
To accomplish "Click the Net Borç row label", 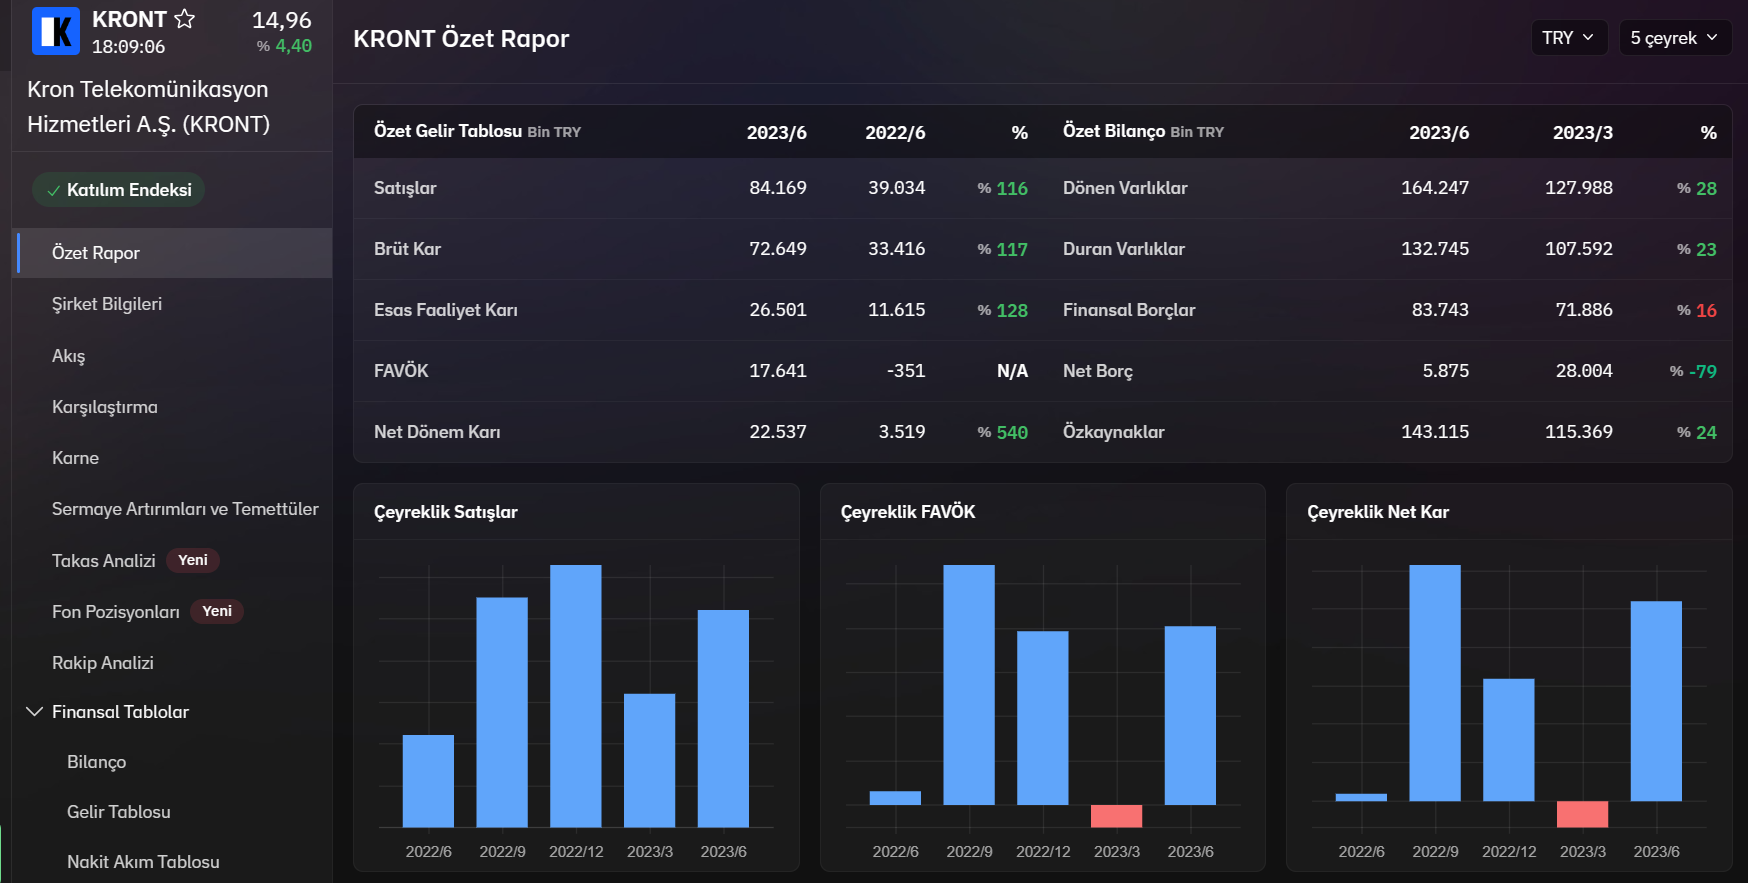I will coord(1098,371).
